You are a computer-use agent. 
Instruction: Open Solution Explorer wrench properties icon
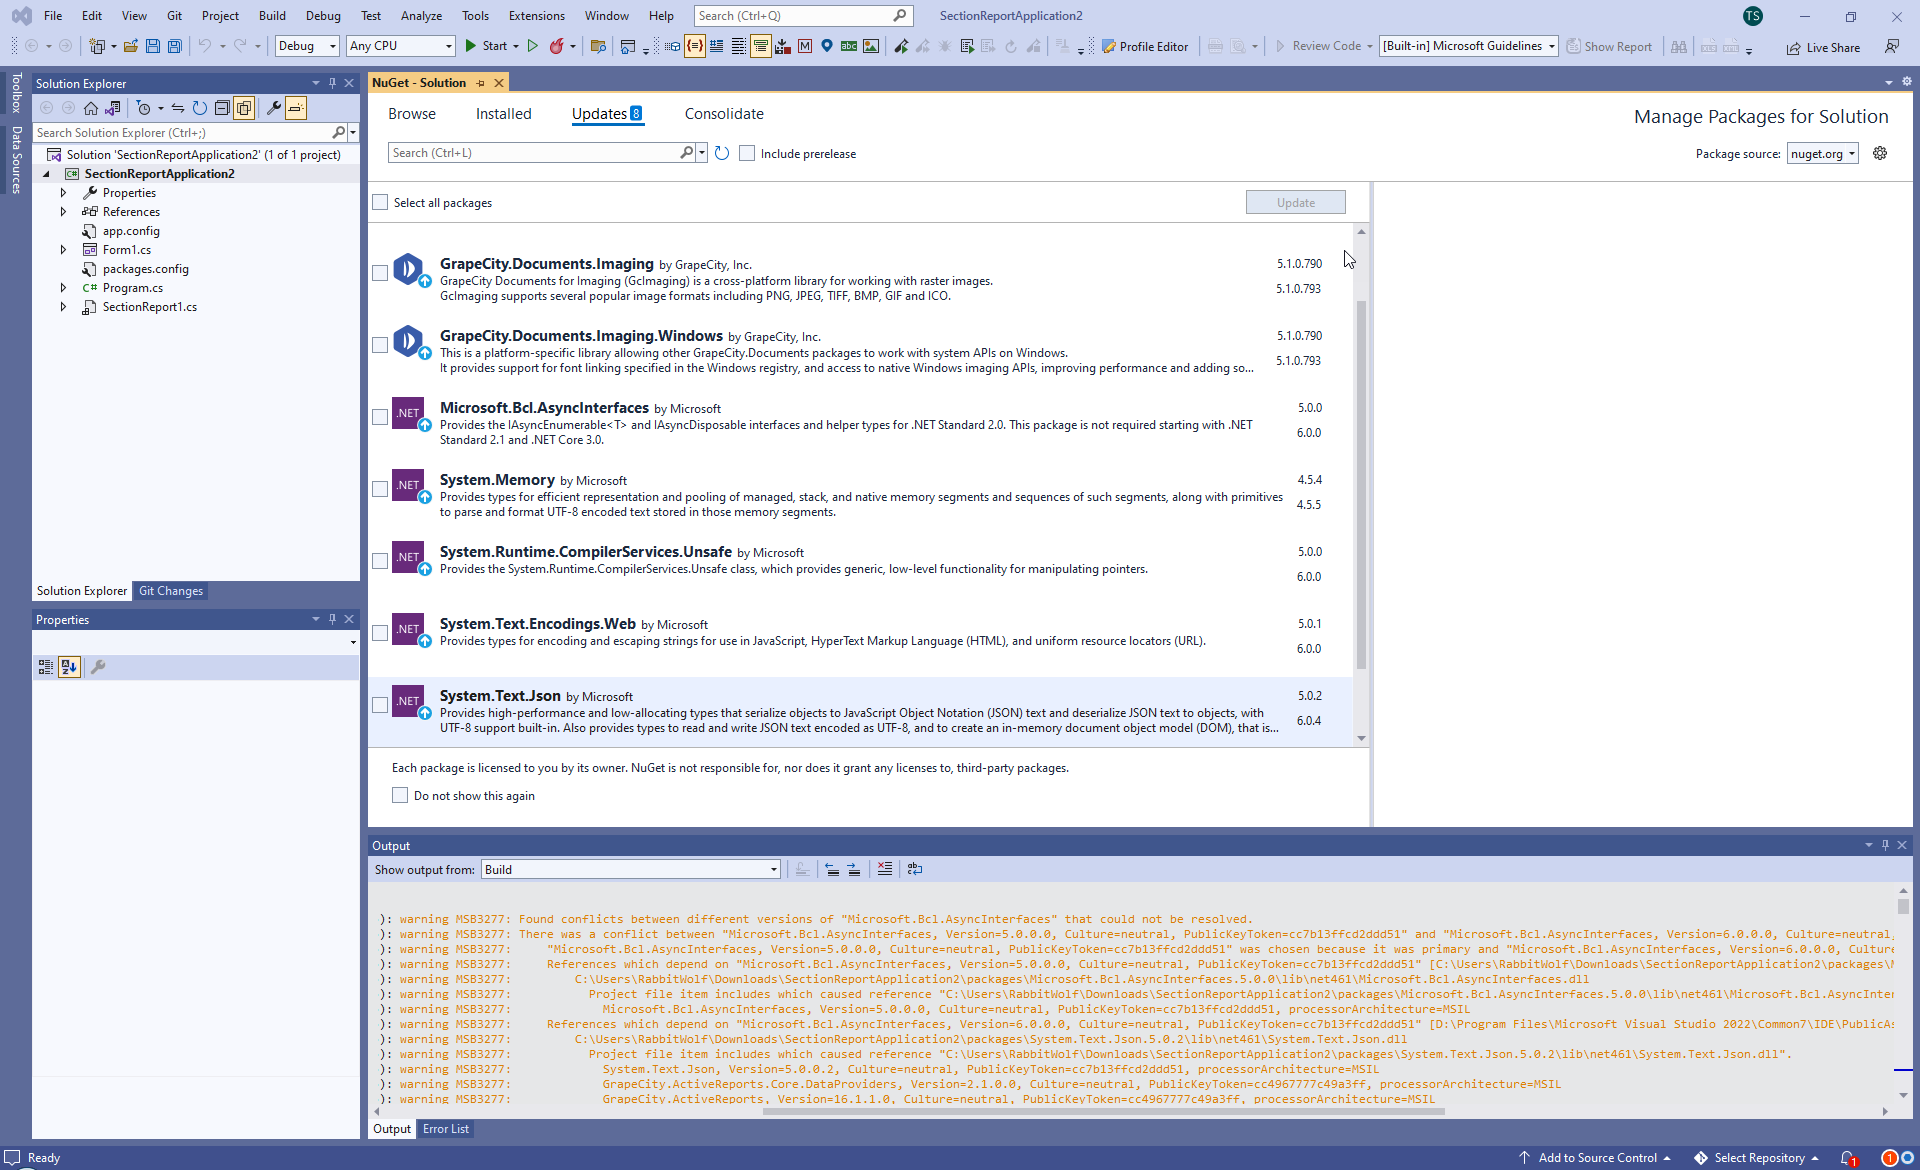click(x=273, y=108)
